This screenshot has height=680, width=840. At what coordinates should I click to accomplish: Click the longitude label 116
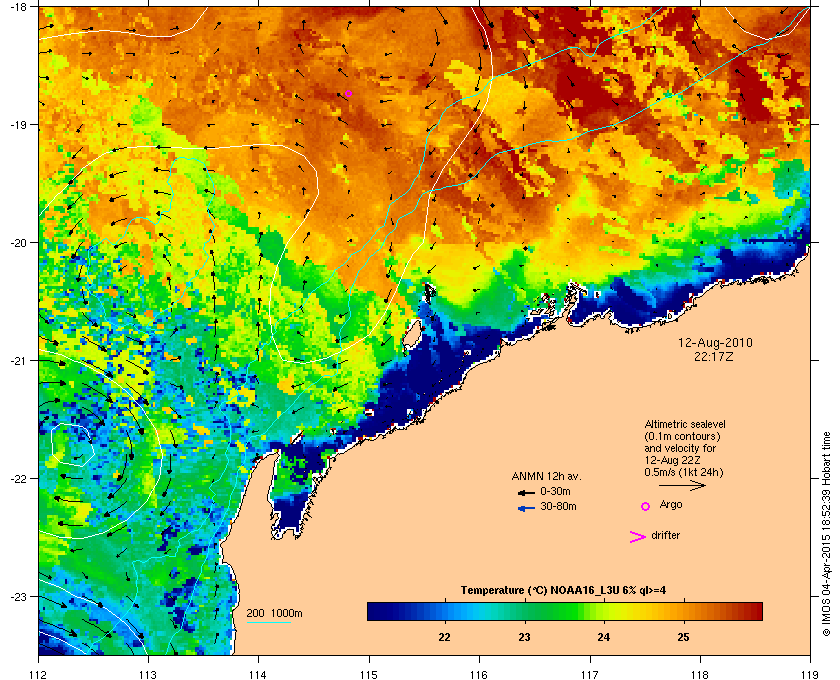[x=479, y=675]
